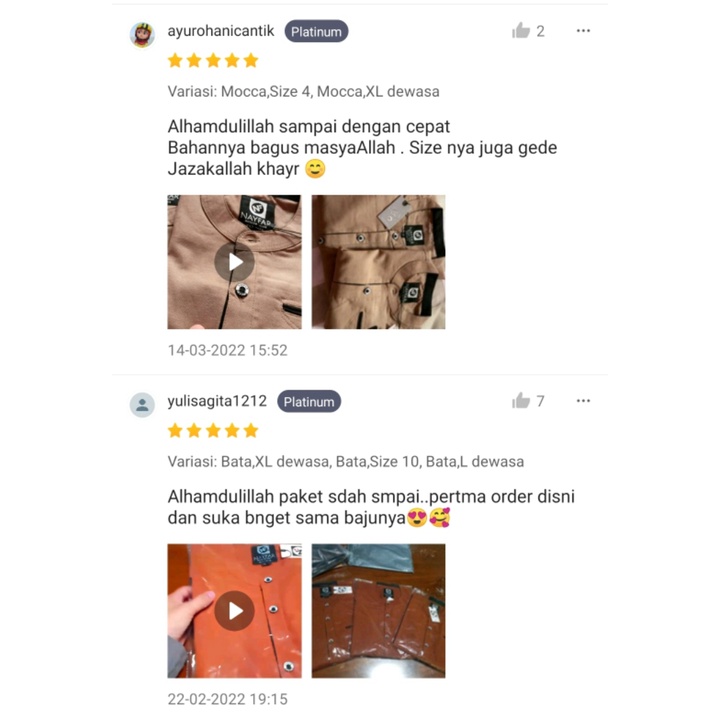
Task: Select the Bata variation text line
Action: (x=346, y=461)
